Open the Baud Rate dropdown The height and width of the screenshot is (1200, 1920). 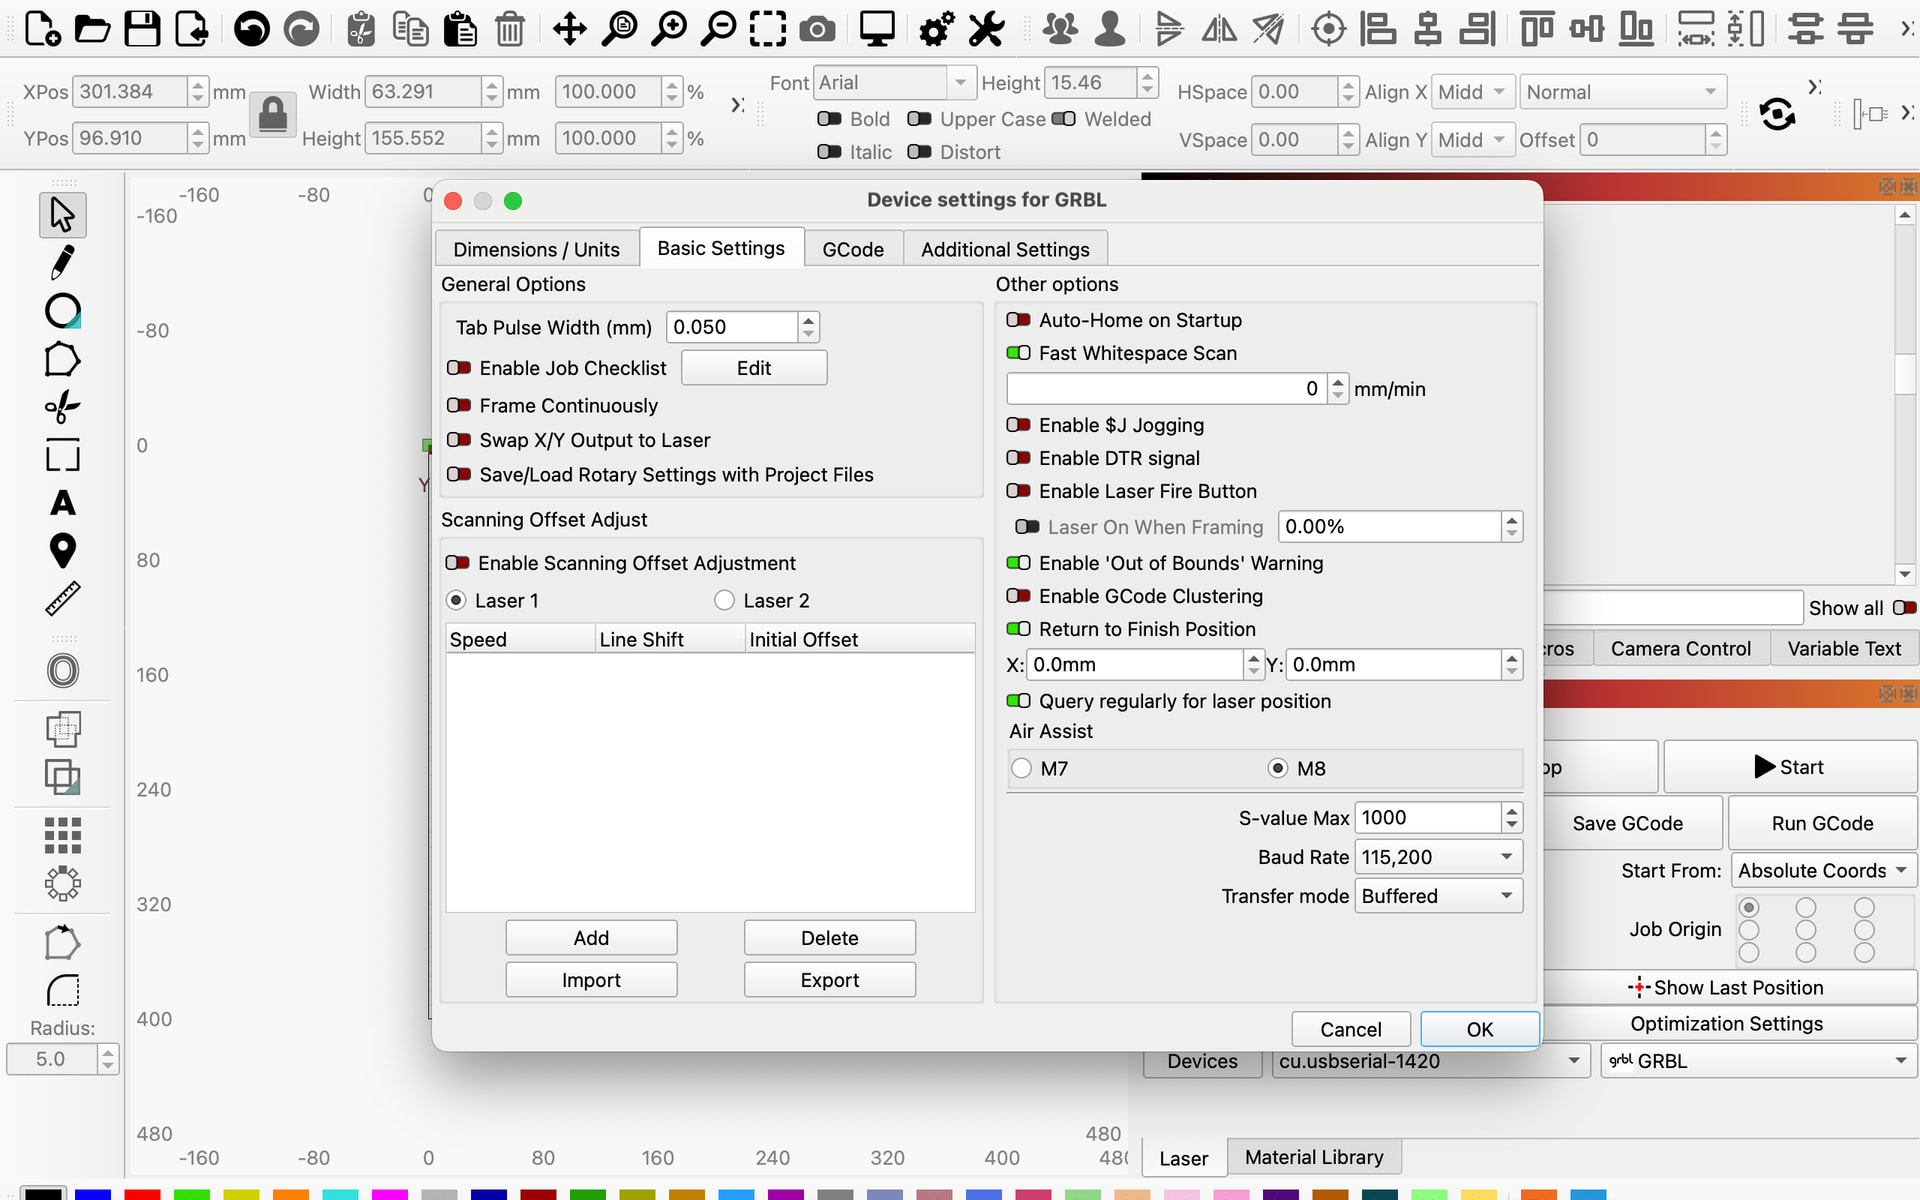[x=1438, y=857]
